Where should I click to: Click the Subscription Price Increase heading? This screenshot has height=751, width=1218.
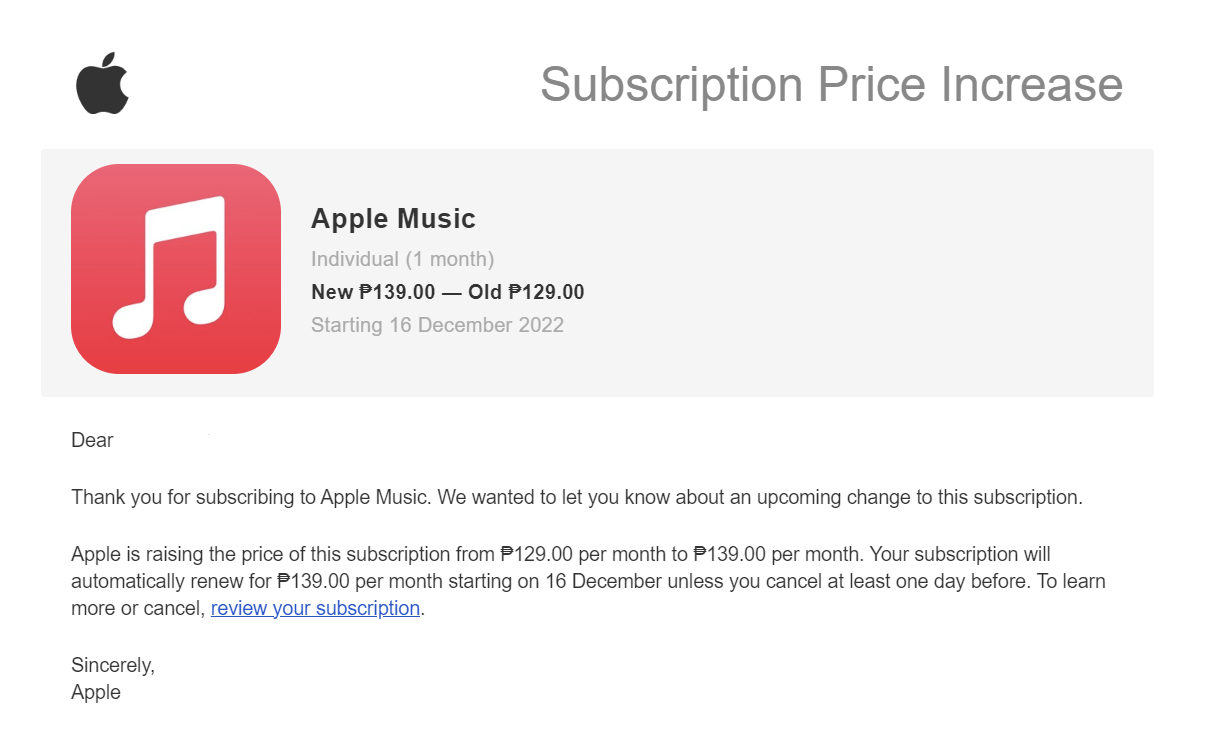click(x=831, y=84)
